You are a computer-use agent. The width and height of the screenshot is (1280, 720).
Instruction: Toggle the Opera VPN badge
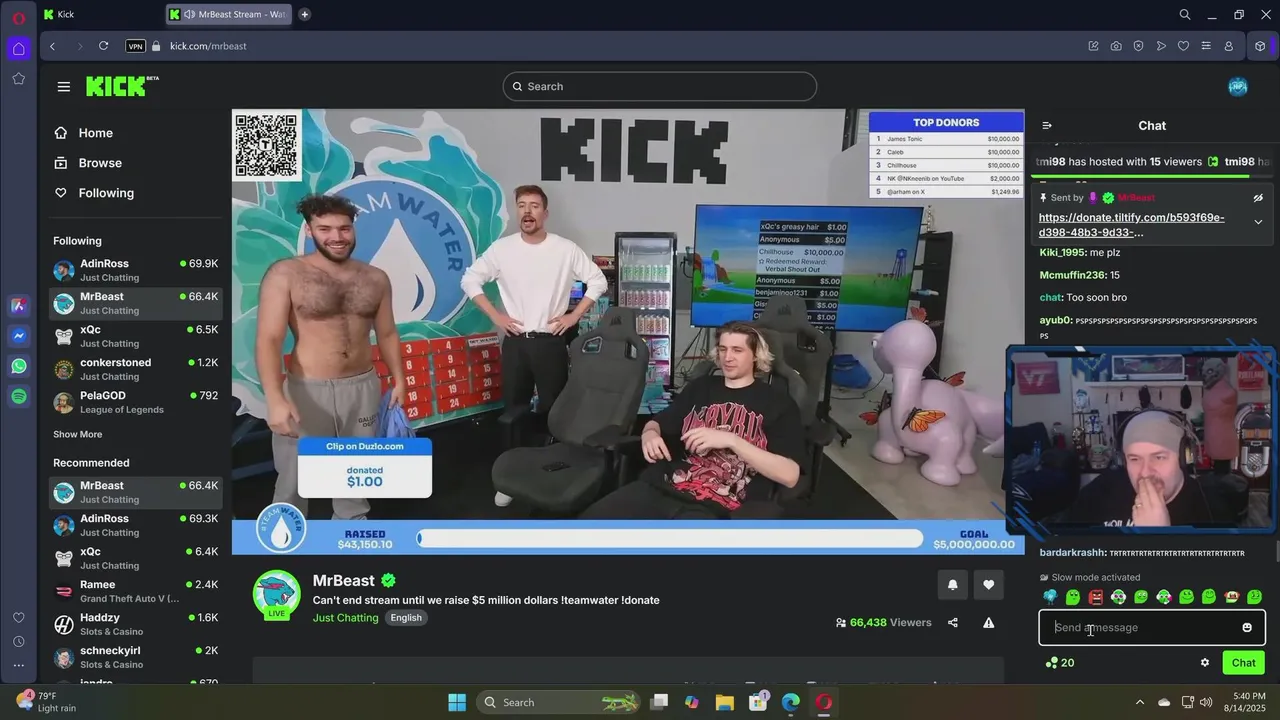135,46
